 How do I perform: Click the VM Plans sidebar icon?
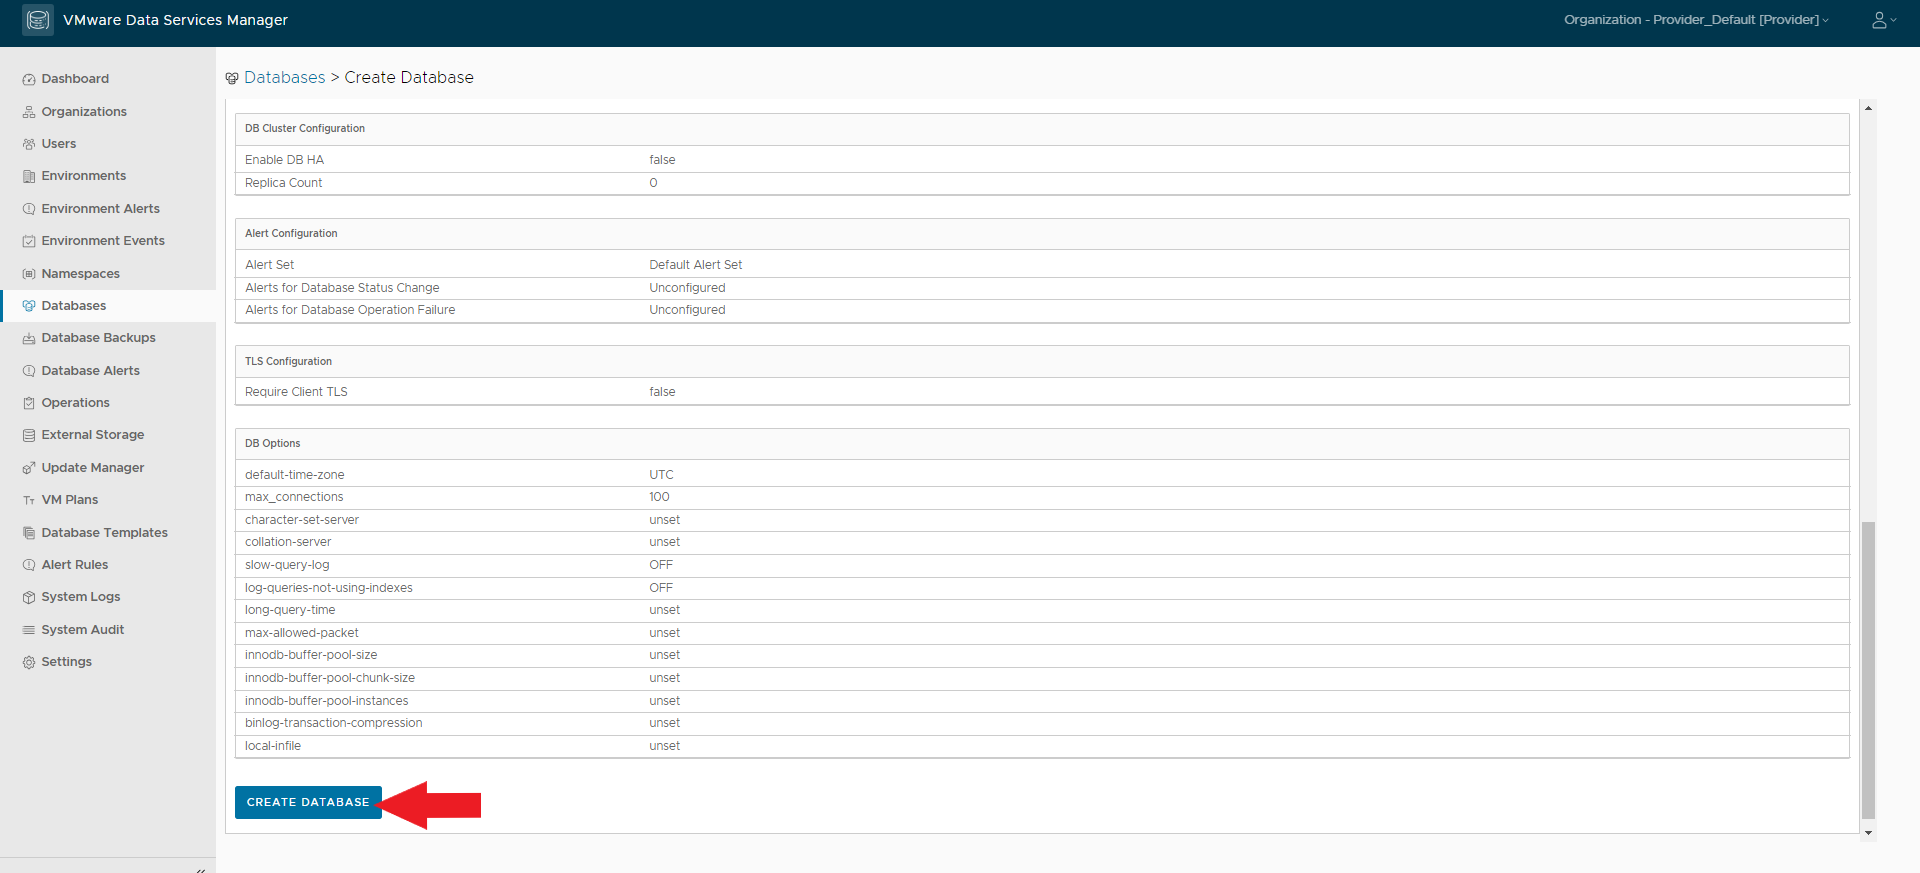click(x=29, y=500)
